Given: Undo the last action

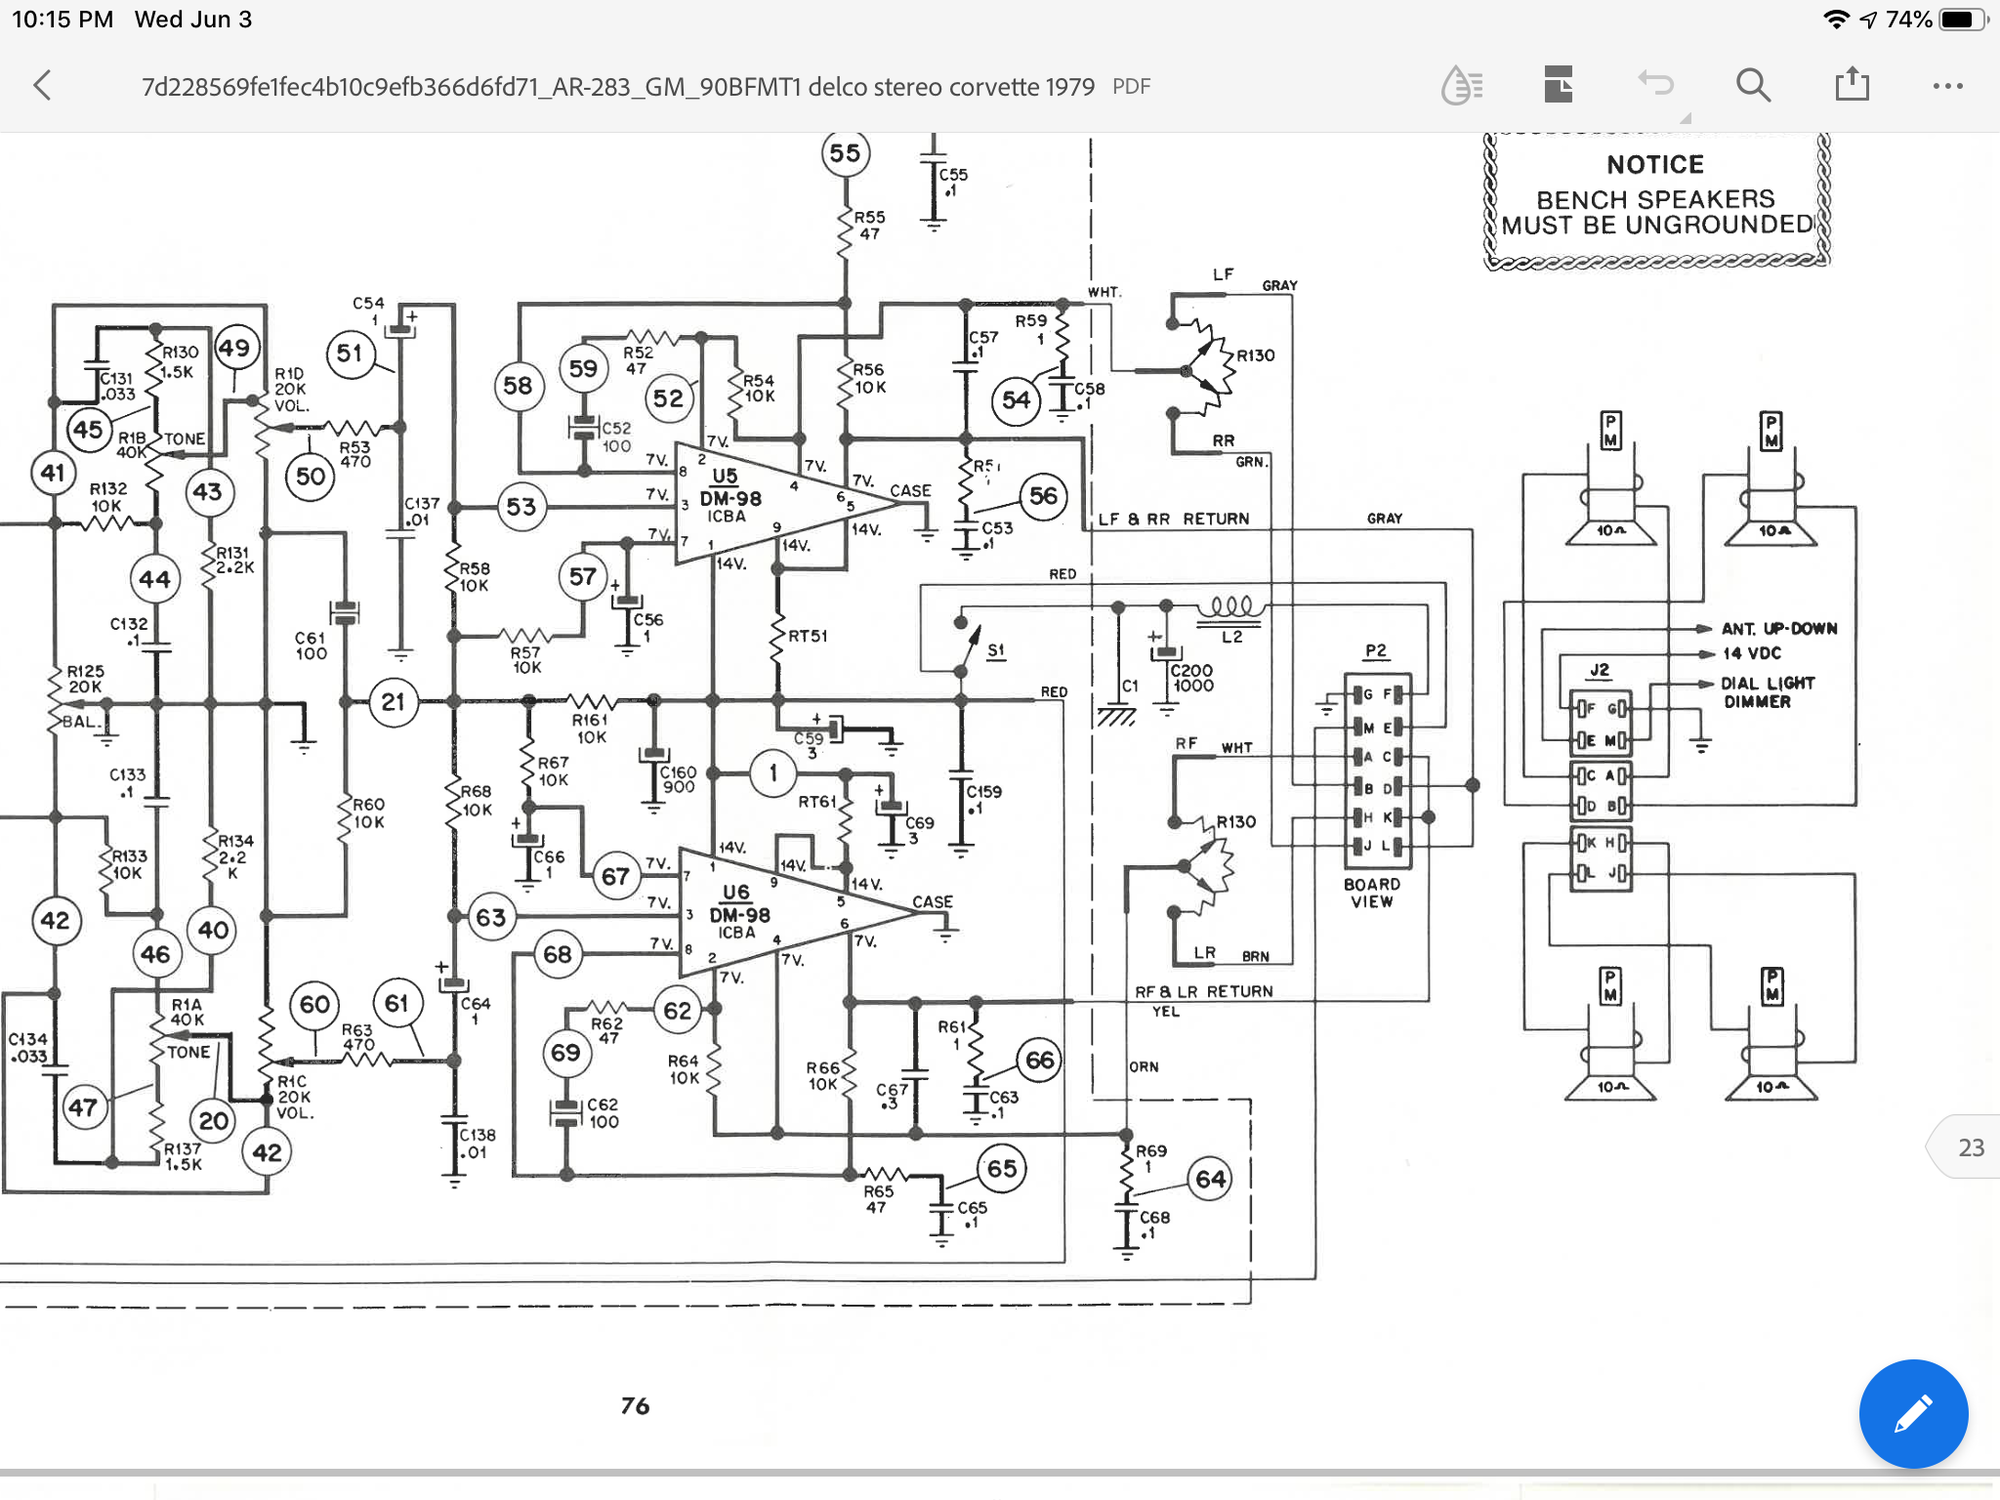Looking at the screenshot, I should tap(1656, 83).
